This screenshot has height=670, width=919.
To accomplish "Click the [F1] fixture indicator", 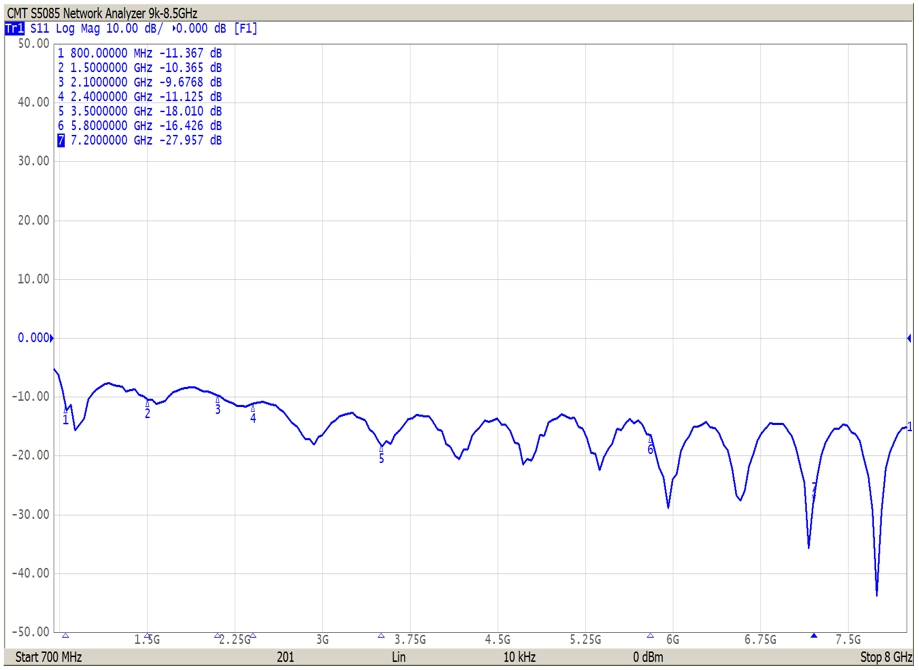I will click(246, 29).
